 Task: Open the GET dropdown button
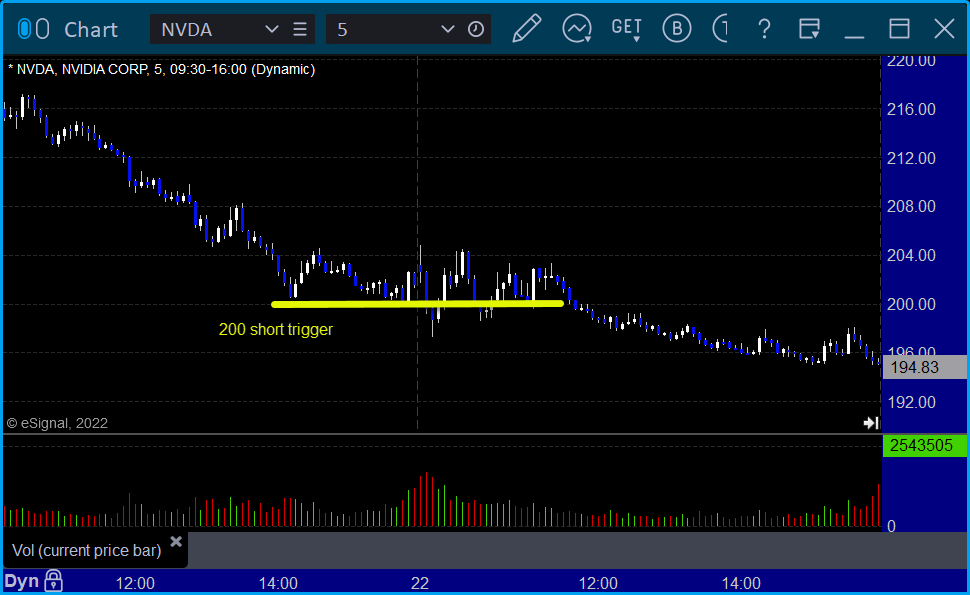[x=626, y=29]
